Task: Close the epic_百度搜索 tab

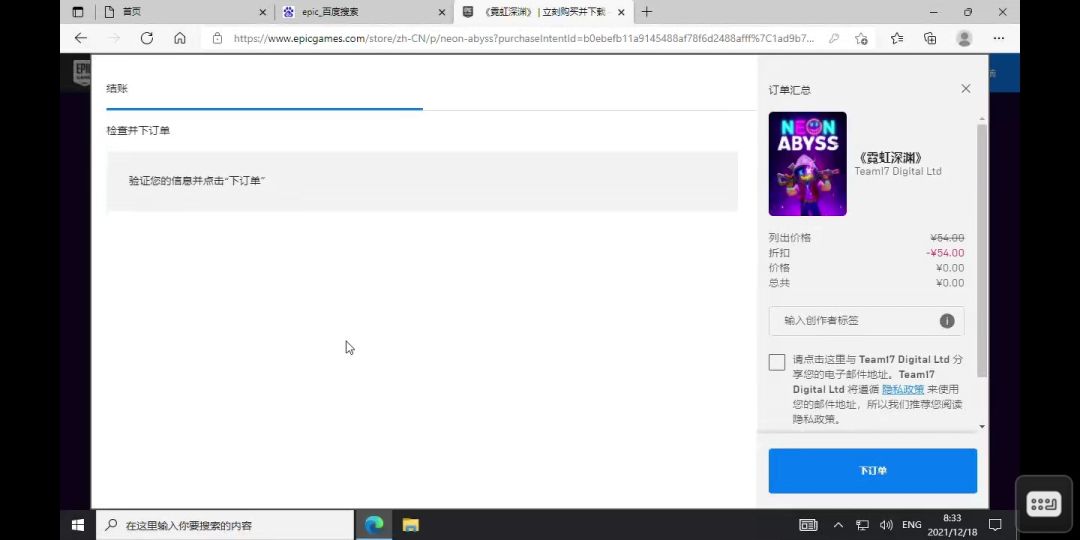Action: [x=442, y=12]
